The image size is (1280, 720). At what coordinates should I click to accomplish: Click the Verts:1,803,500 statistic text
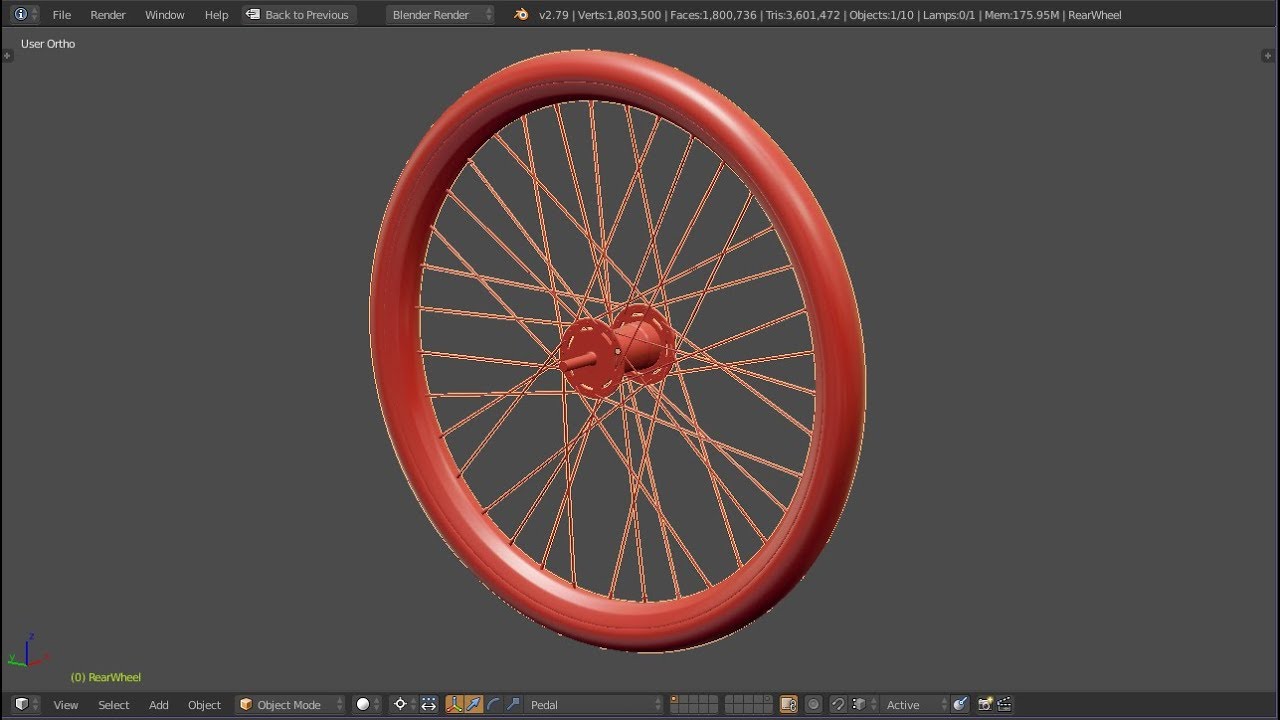click(x=619, y=15)
